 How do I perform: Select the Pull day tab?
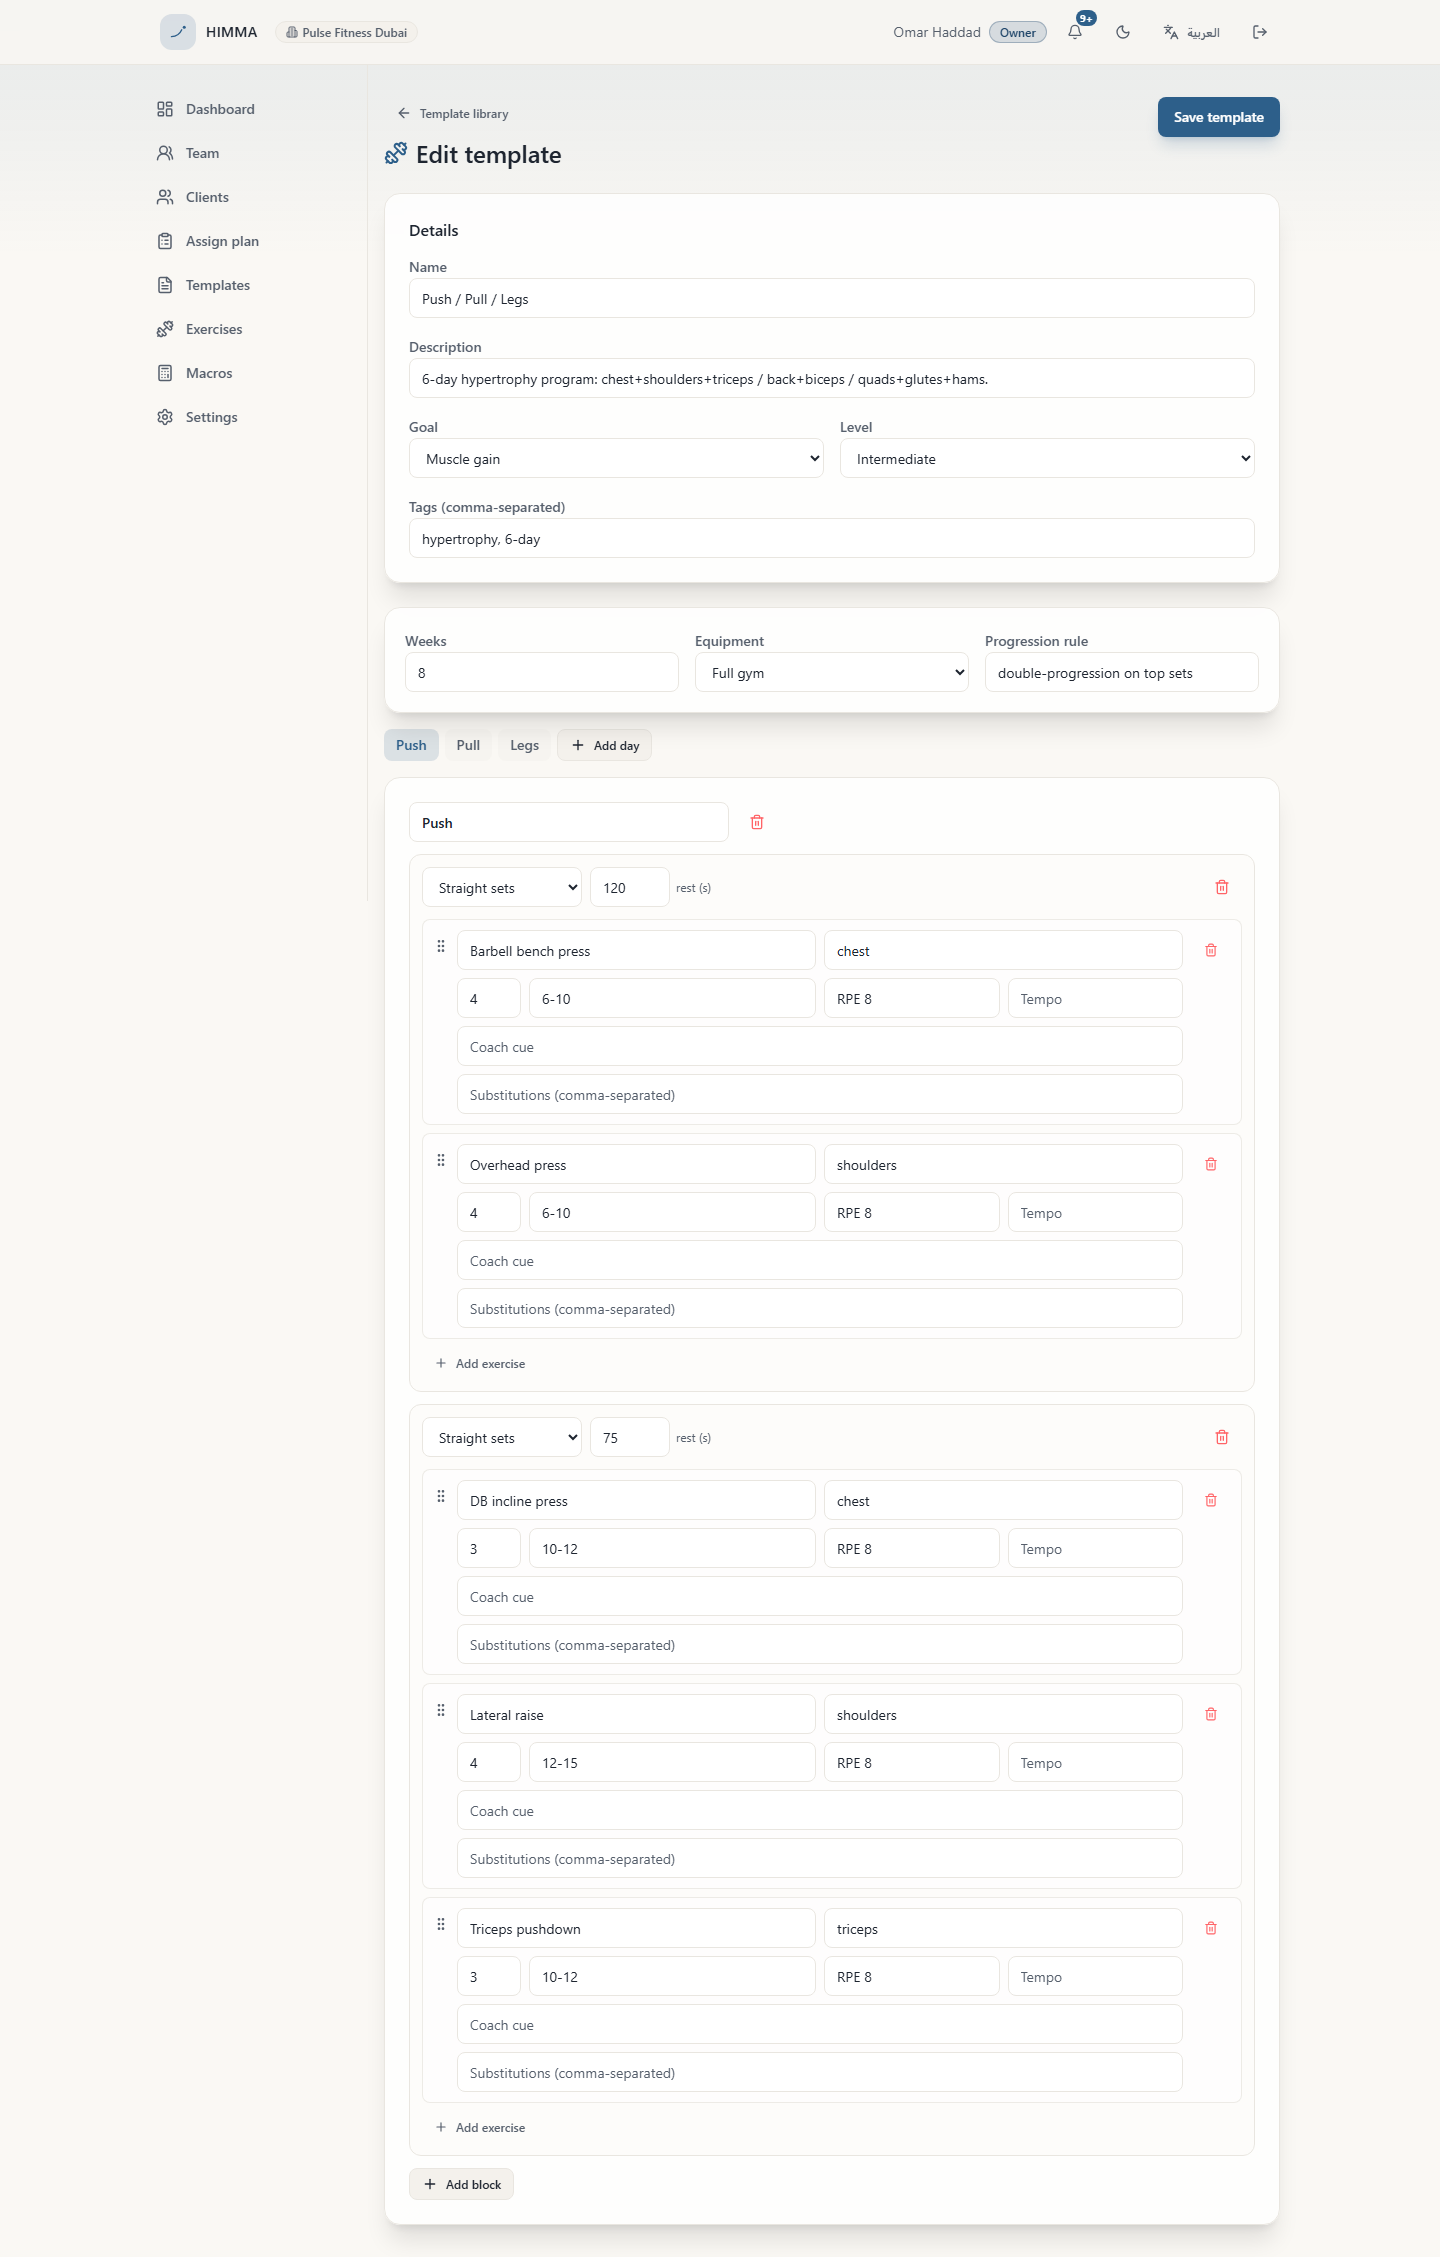[468, 745]
